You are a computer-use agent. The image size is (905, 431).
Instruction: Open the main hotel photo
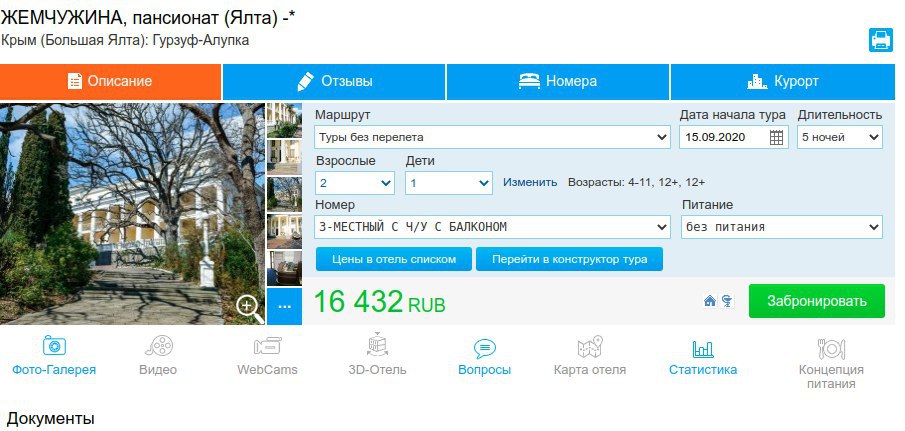(132, 213)
